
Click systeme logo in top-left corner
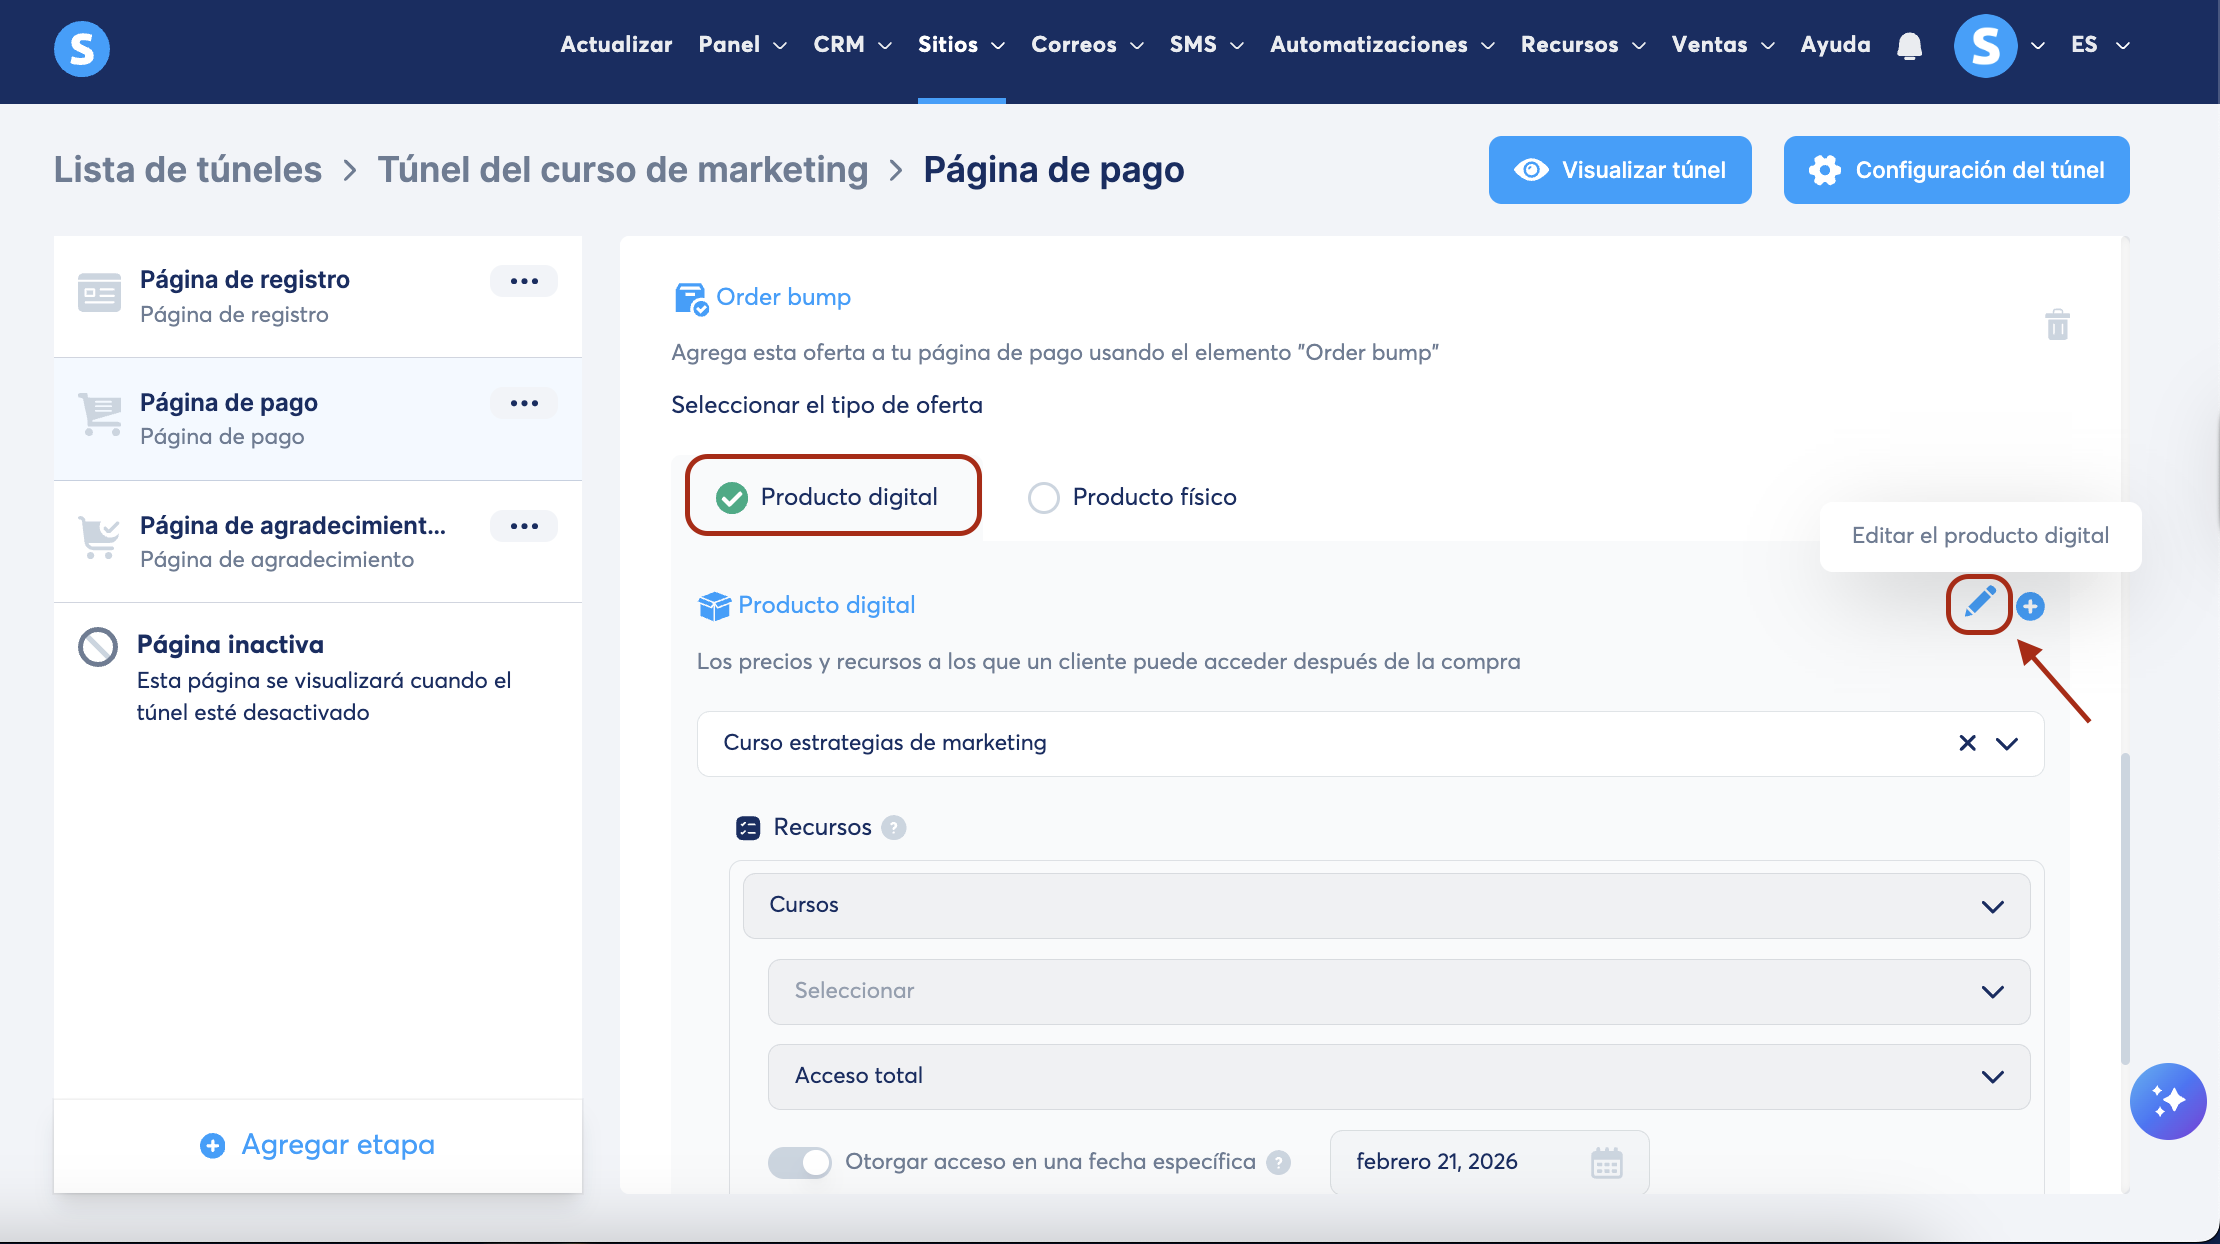[x=82, y=48]
